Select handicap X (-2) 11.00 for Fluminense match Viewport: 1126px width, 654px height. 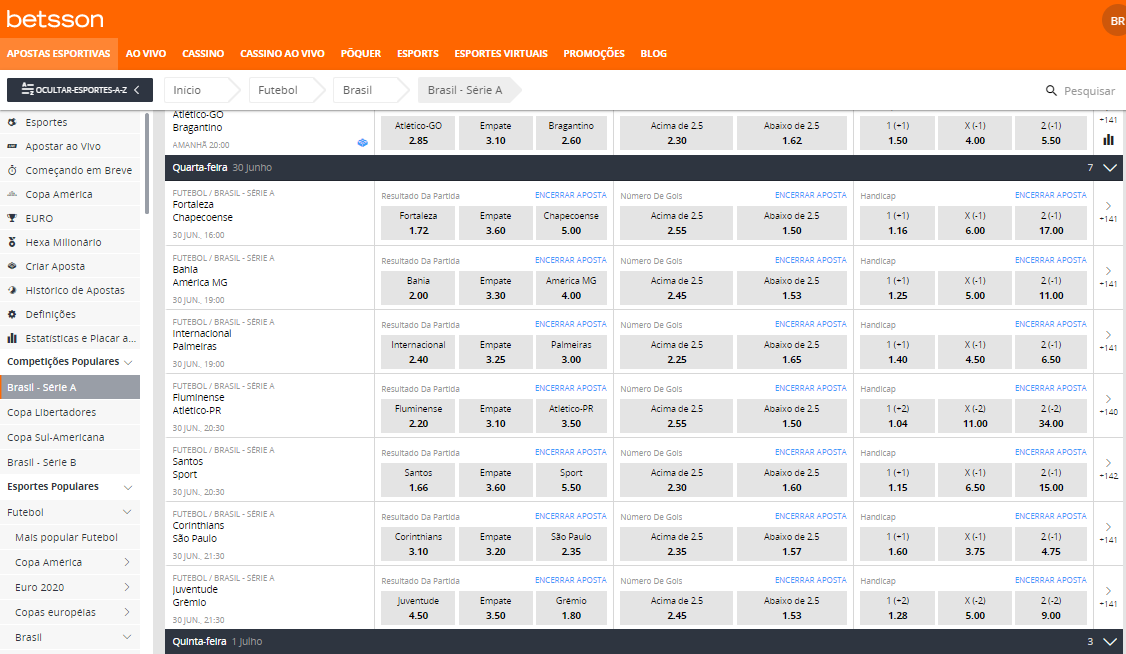(974, 416)
